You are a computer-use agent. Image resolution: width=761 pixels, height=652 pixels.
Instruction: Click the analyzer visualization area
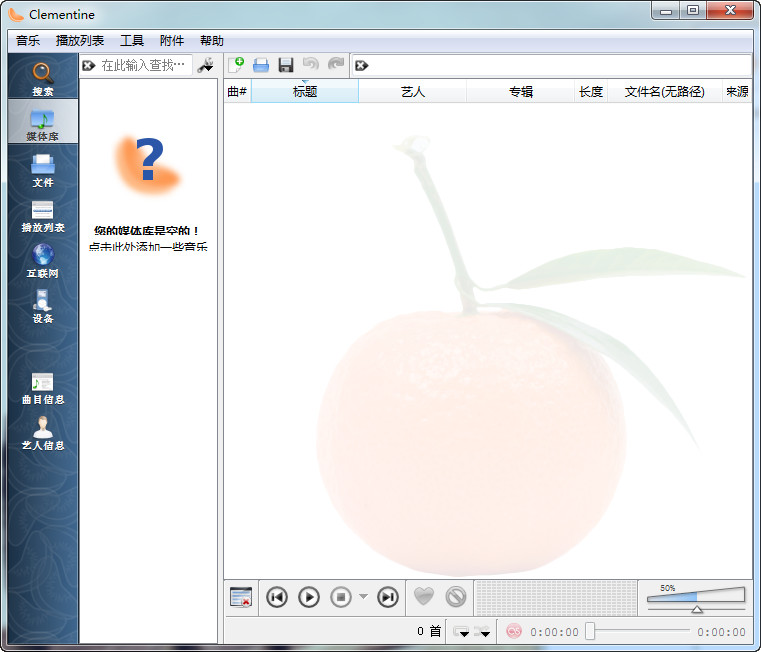(x=556, y=598)
